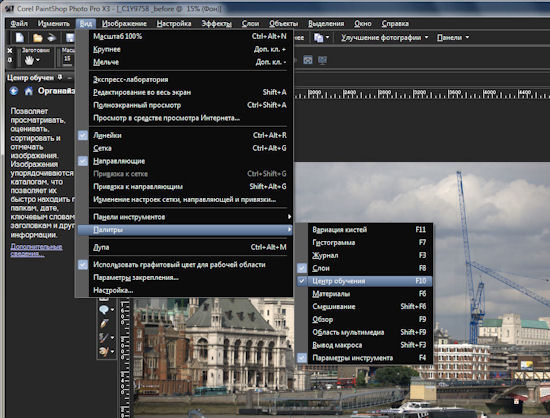Viewport: 550px width, 418px height.
Task: Toggle the Центр обучения palette
Action: tap(364, 281)
